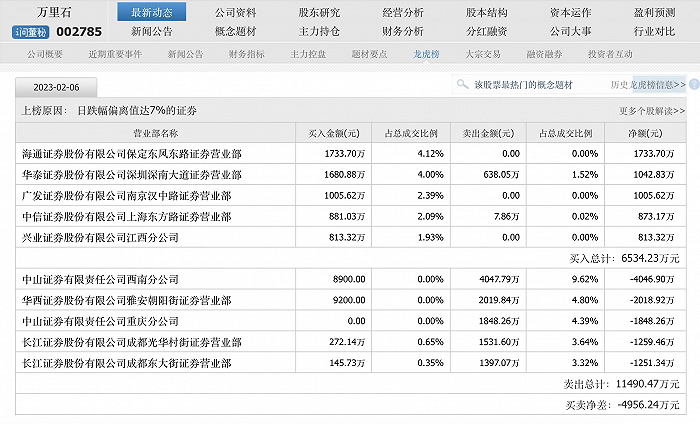Click 卖出总计 11490.47万元 total
Viewport: 700px width, 424px height.
coord(621,384)
